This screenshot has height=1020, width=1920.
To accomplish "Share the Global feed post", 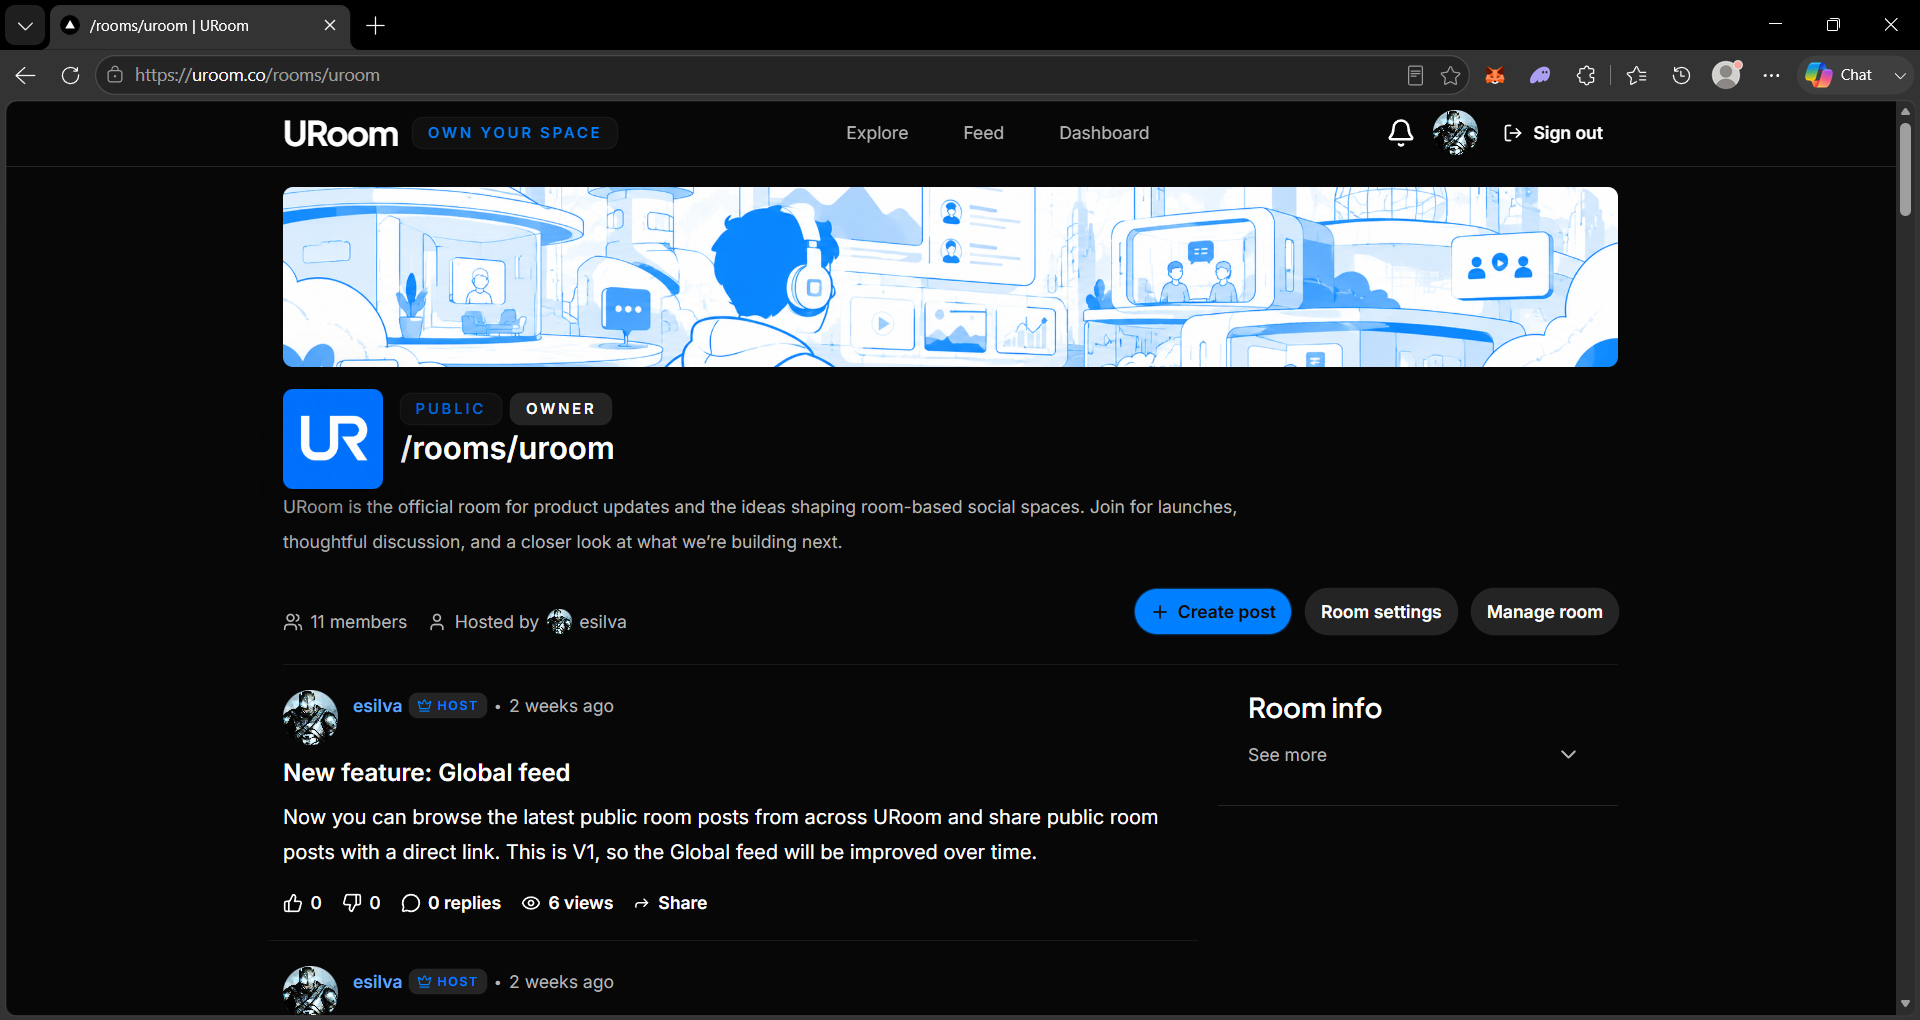I will (x=670, y=903).
